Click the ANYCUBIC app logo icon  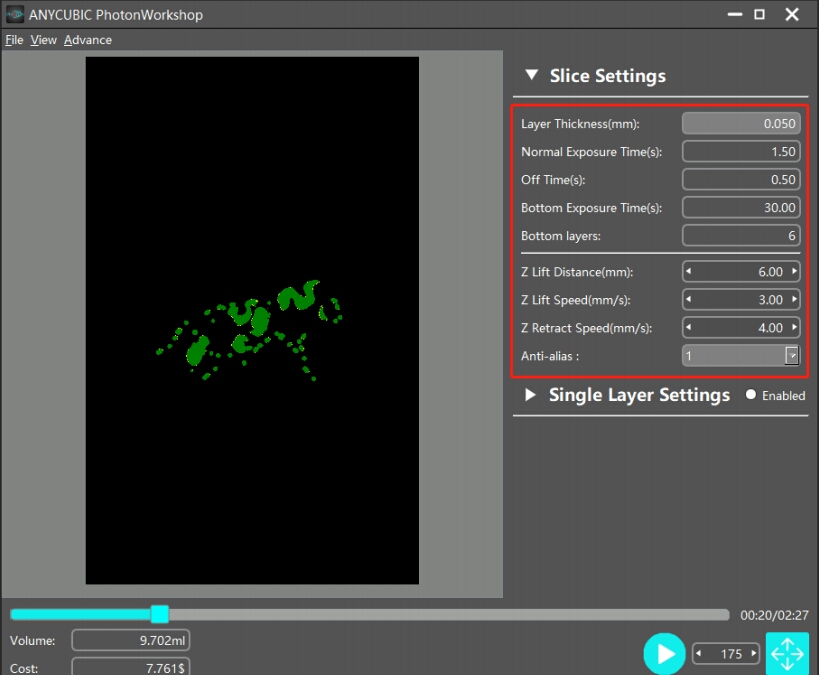click(15, 15)
